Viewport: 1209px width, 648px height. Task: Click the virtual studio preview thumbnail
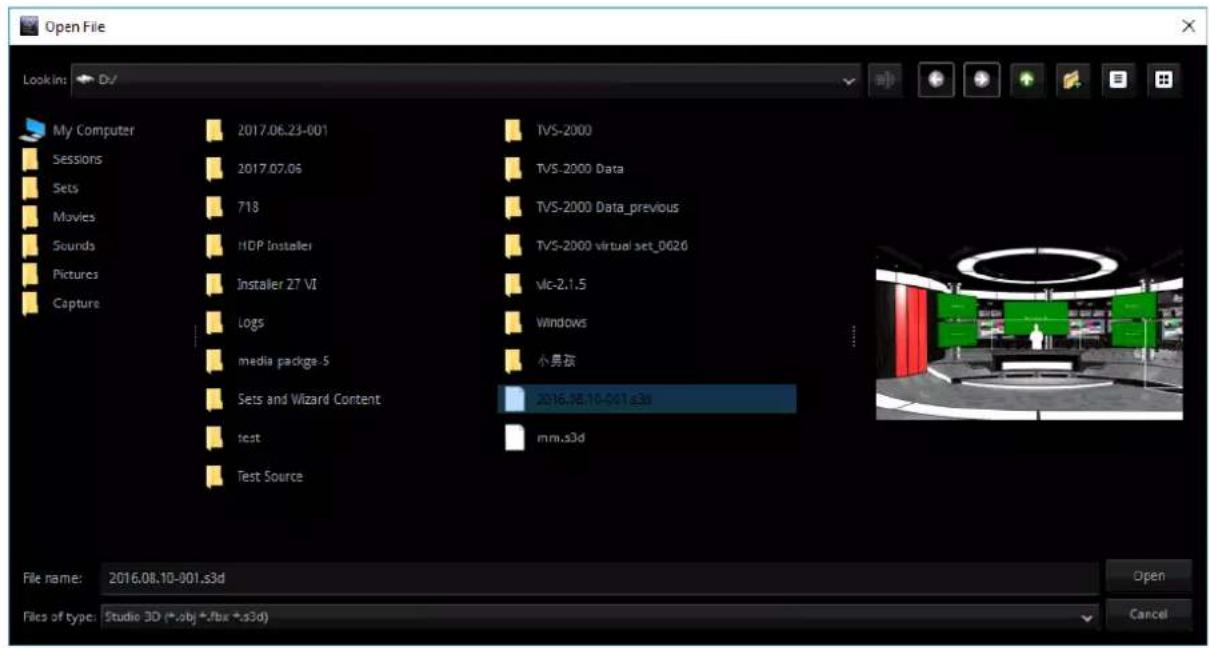[x=1029, y=334]
